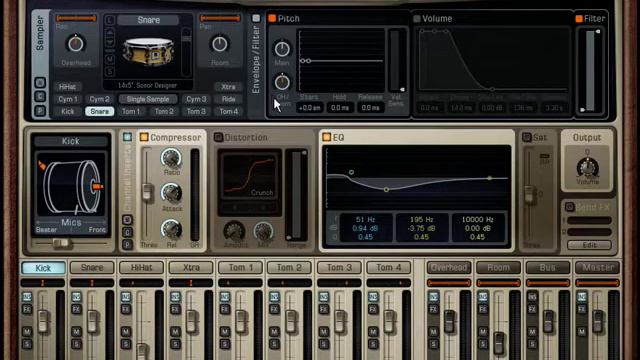Click the Beater/Front mic balance slider
This screenshot has width=640, height=360.
click(61, 244)
